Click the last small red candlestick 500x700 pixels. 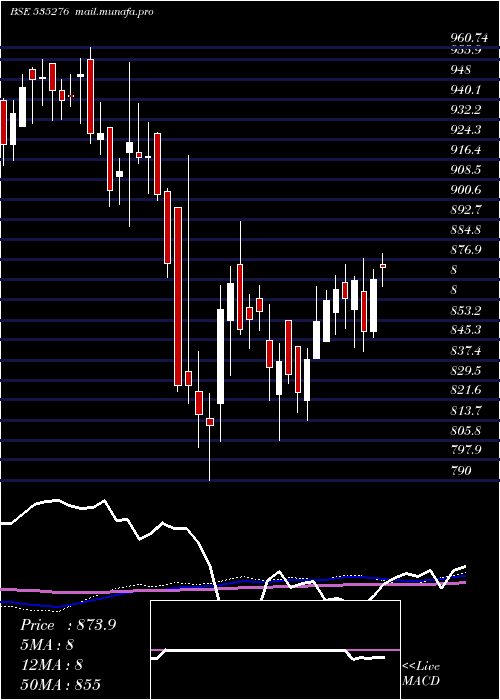pyautogui.click(x=383, y=266)
